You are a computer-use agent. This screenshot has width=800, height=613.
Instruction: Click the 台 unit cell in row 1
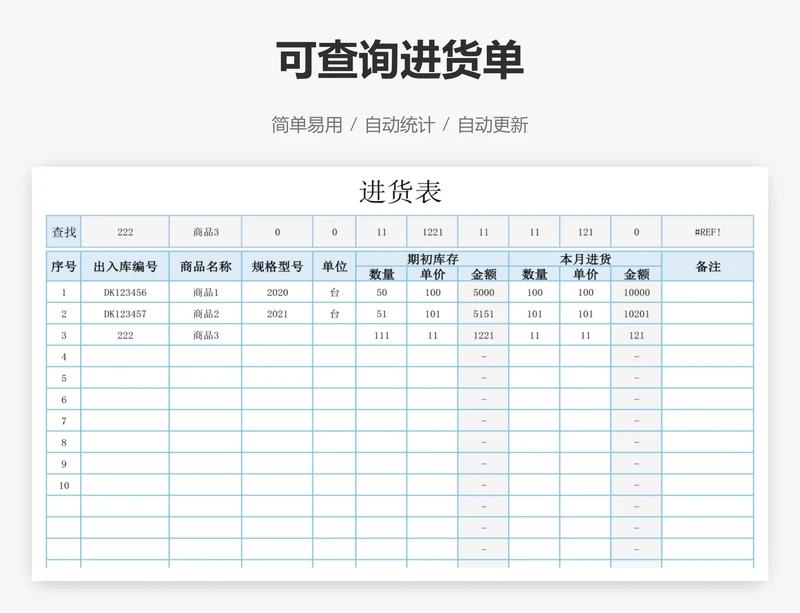[x=334, y=292]
